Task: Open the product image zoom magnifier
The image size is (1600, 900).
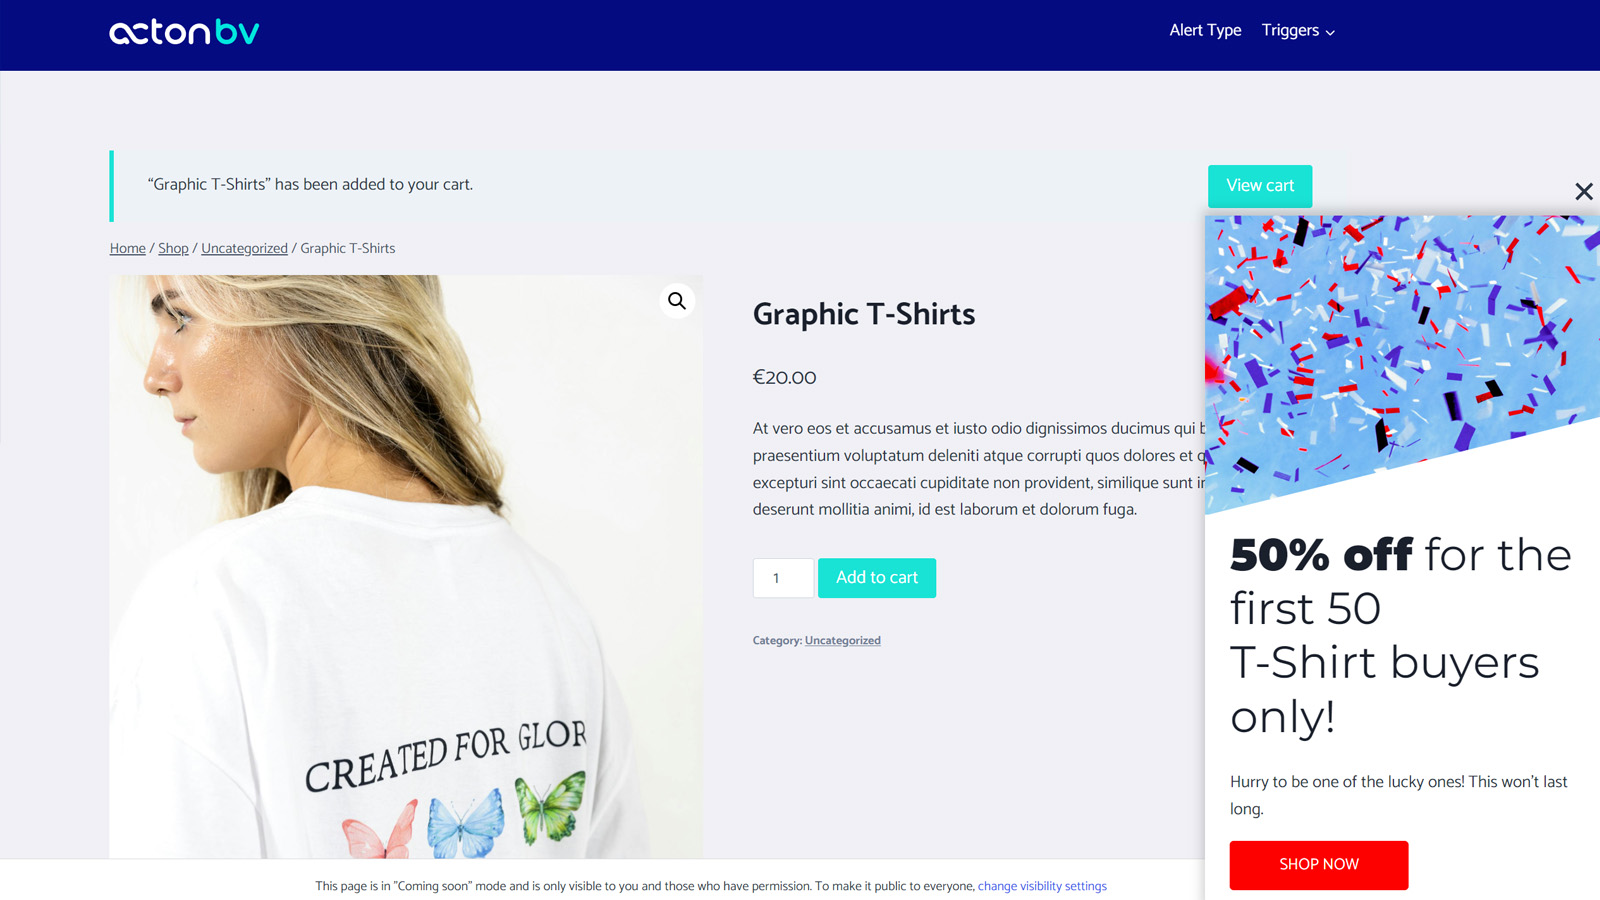Action: (x=677, y=301)
